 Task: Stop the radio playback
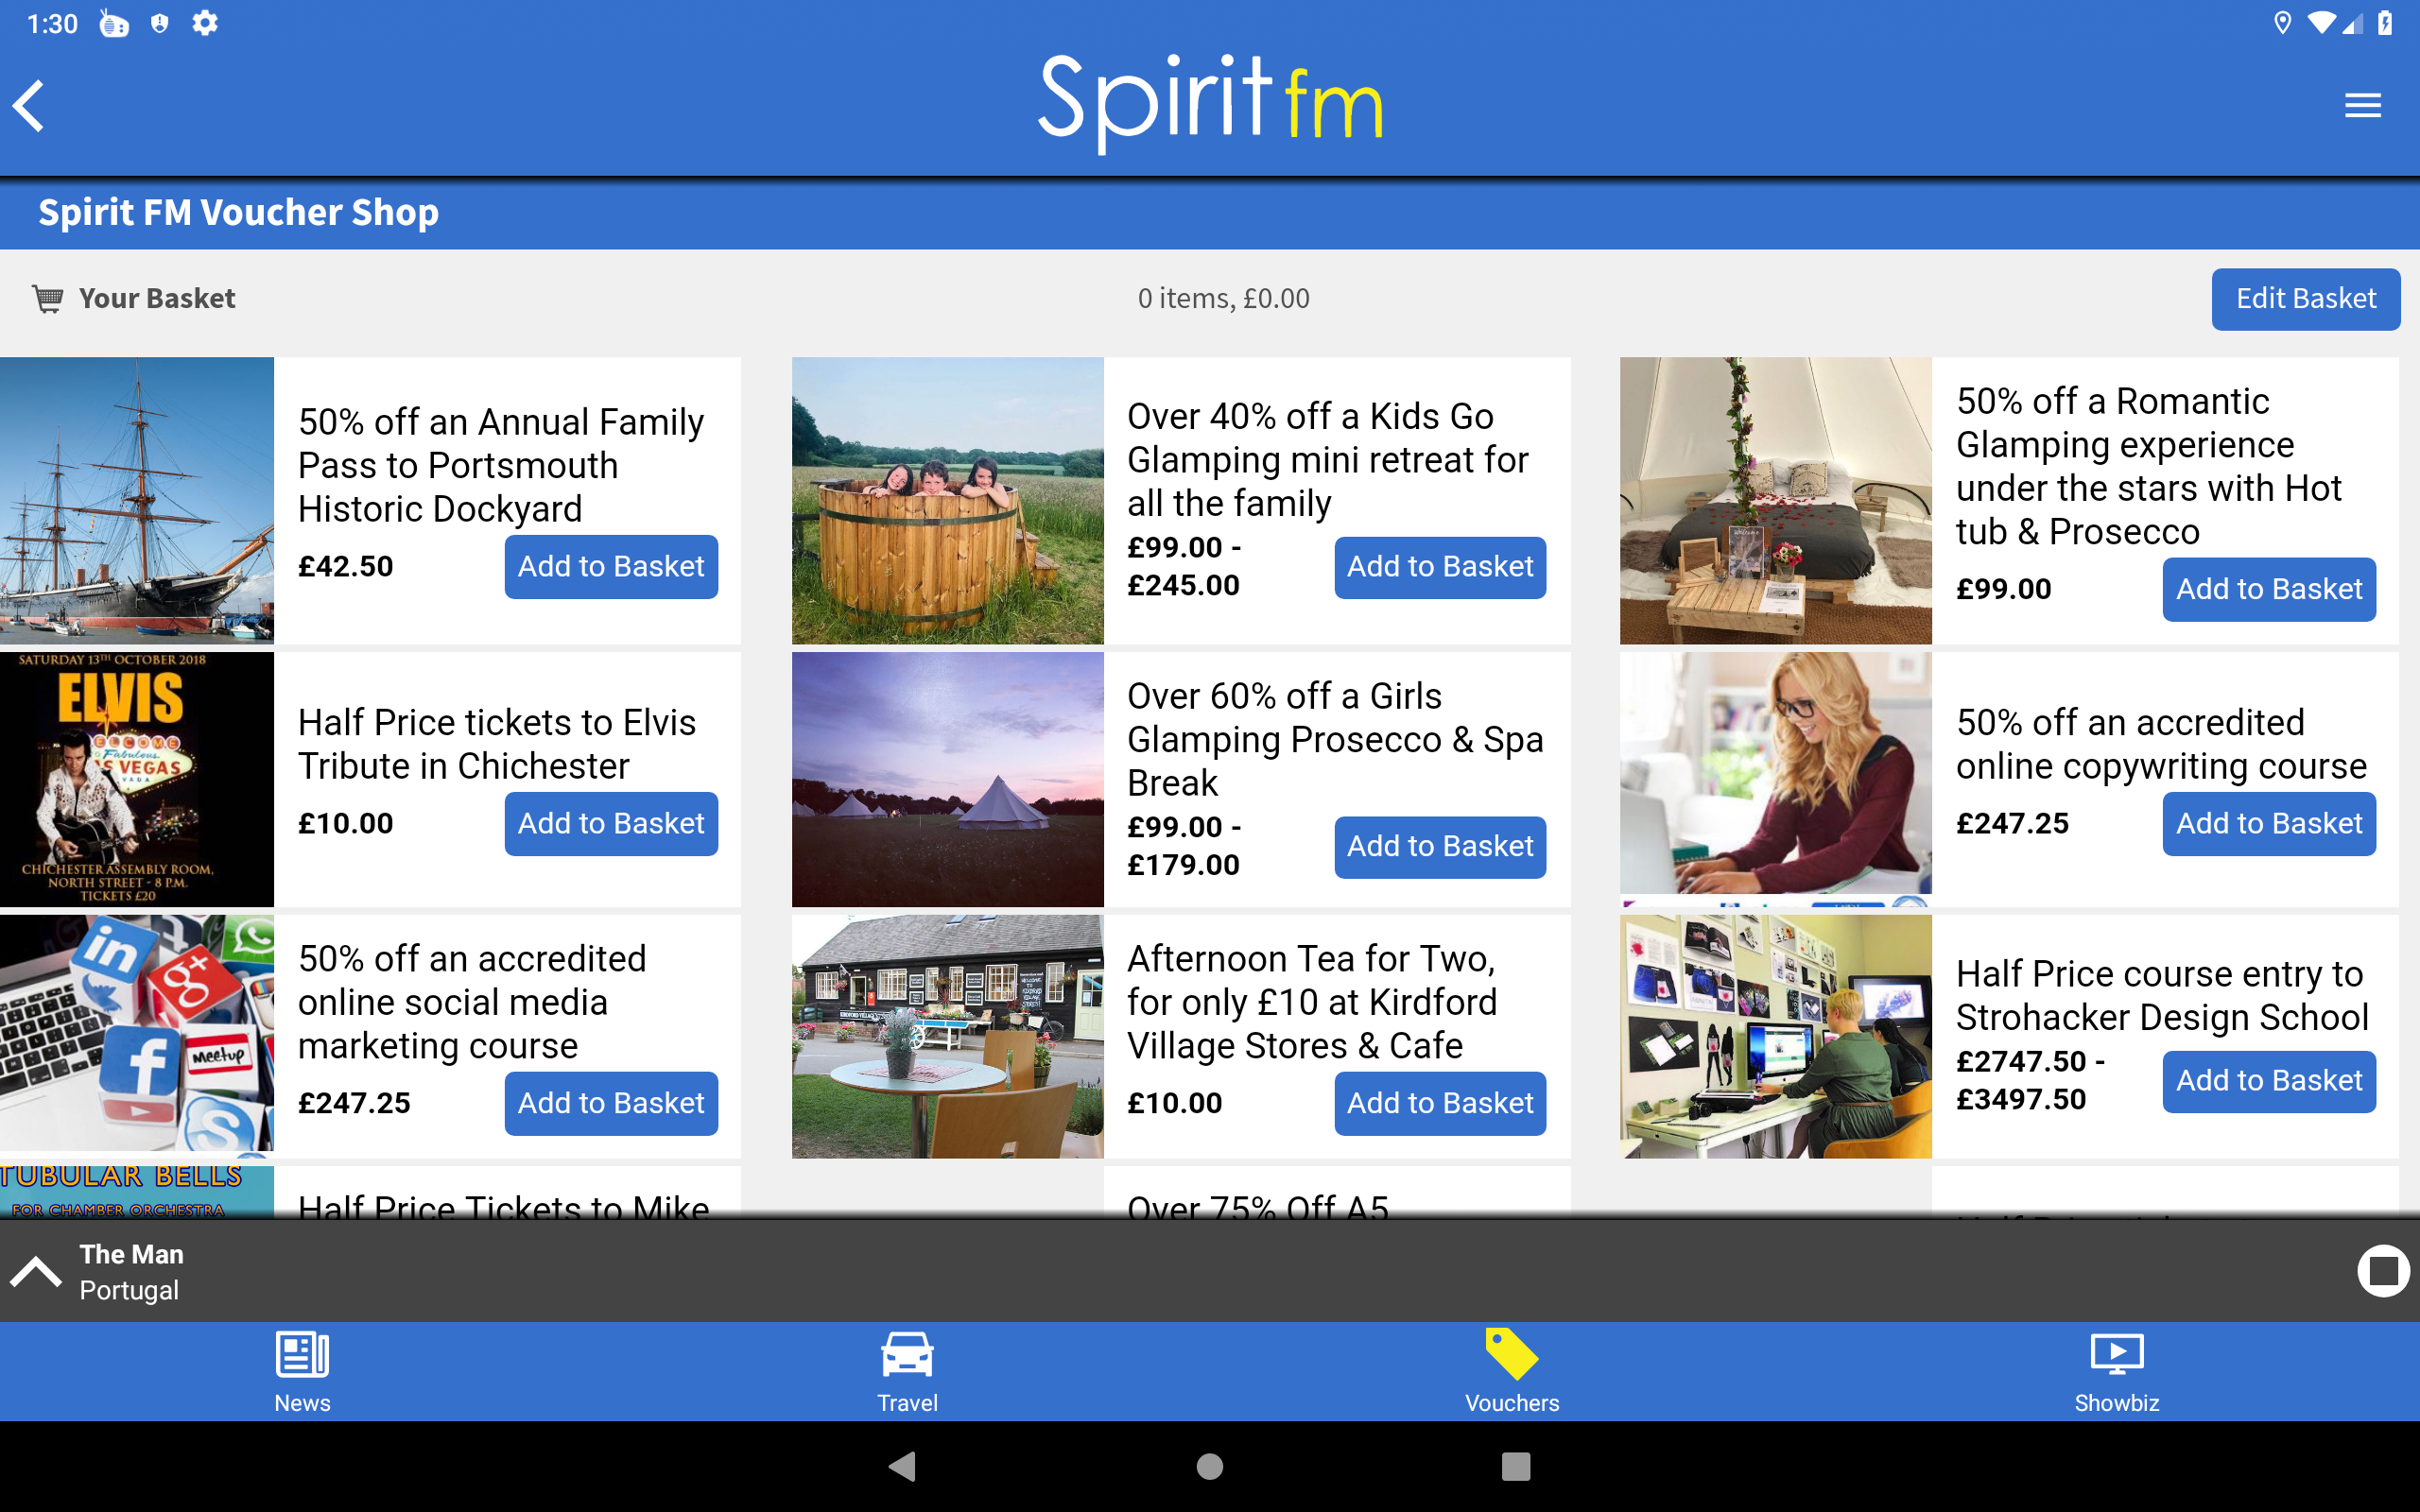[x=2382, y=1271]
